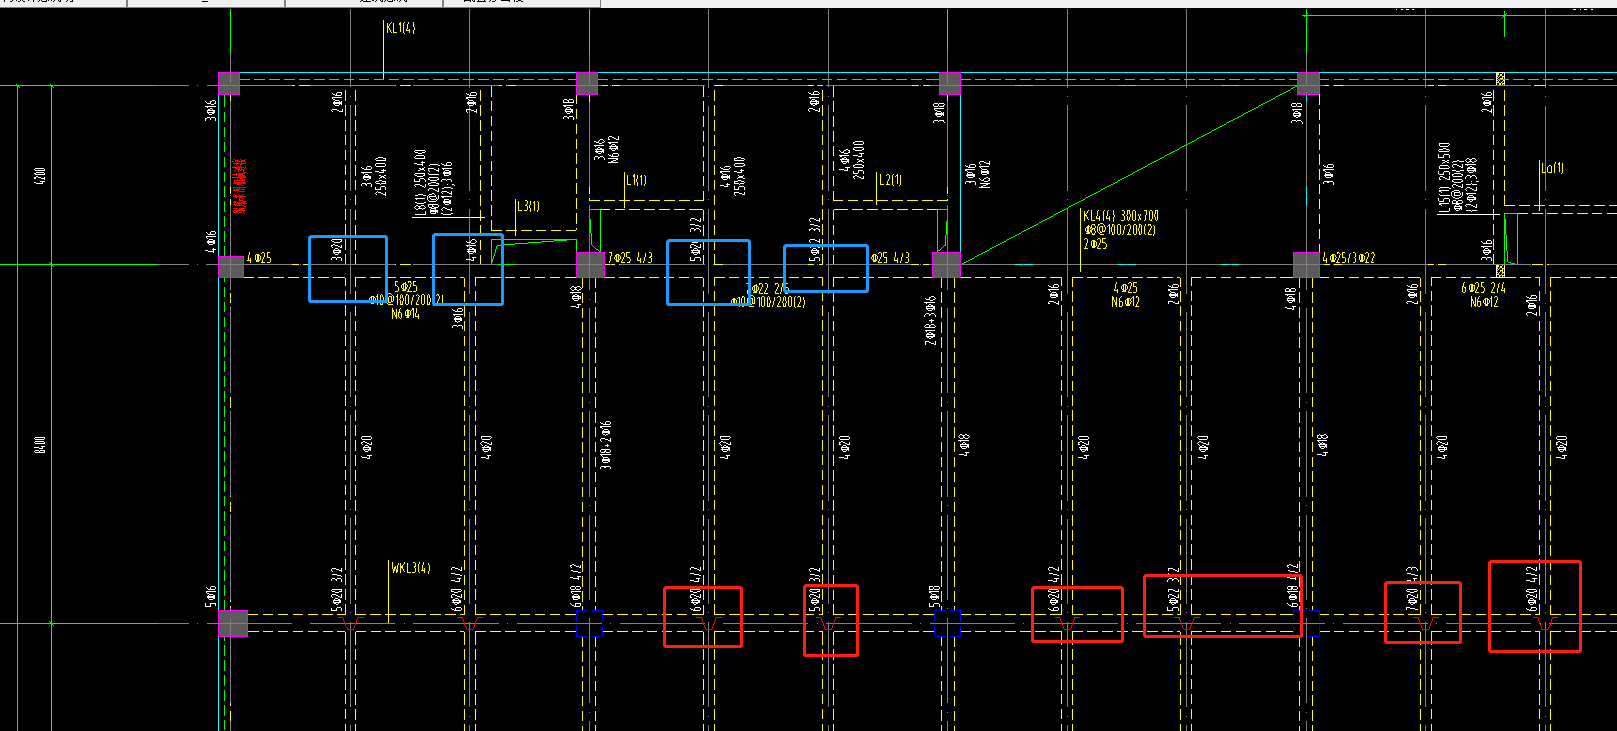Click the column square beside 4Φ25/3Φ22
The width and height of the screenshot is (1617, 731).
coord(1306,265)
